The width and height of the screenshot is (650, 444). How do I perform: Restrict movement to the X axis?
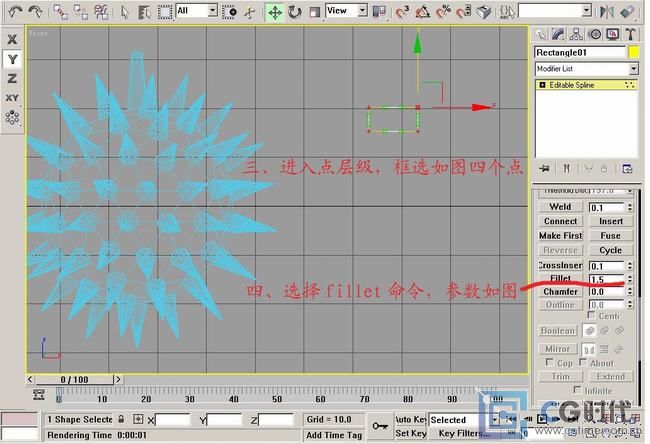pyautogui.click(x=12, y=39)
